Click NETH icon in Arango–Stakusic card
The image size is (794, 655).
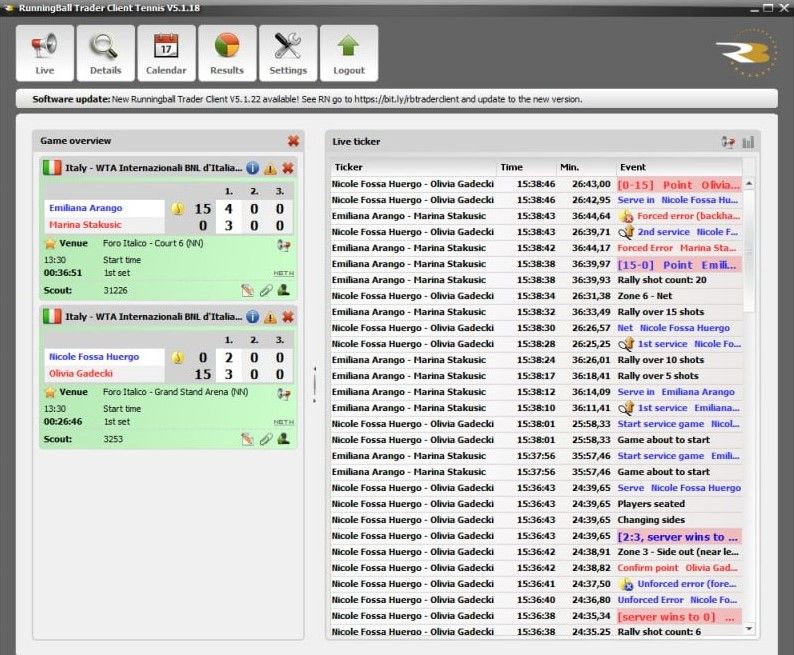pos(284,273)
